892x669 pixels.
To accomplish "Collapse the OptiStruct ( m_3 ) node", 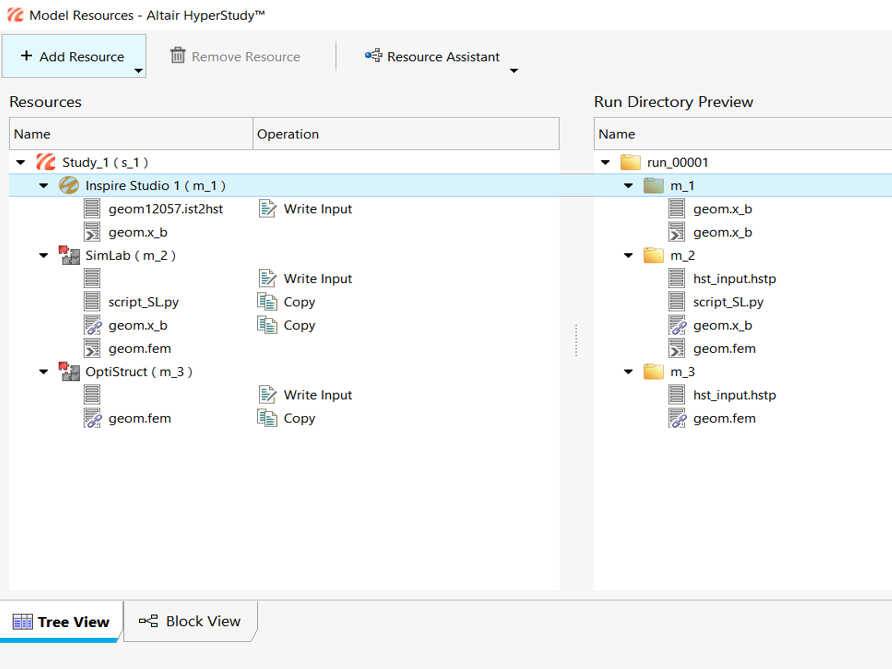I will tap(44, 371).
